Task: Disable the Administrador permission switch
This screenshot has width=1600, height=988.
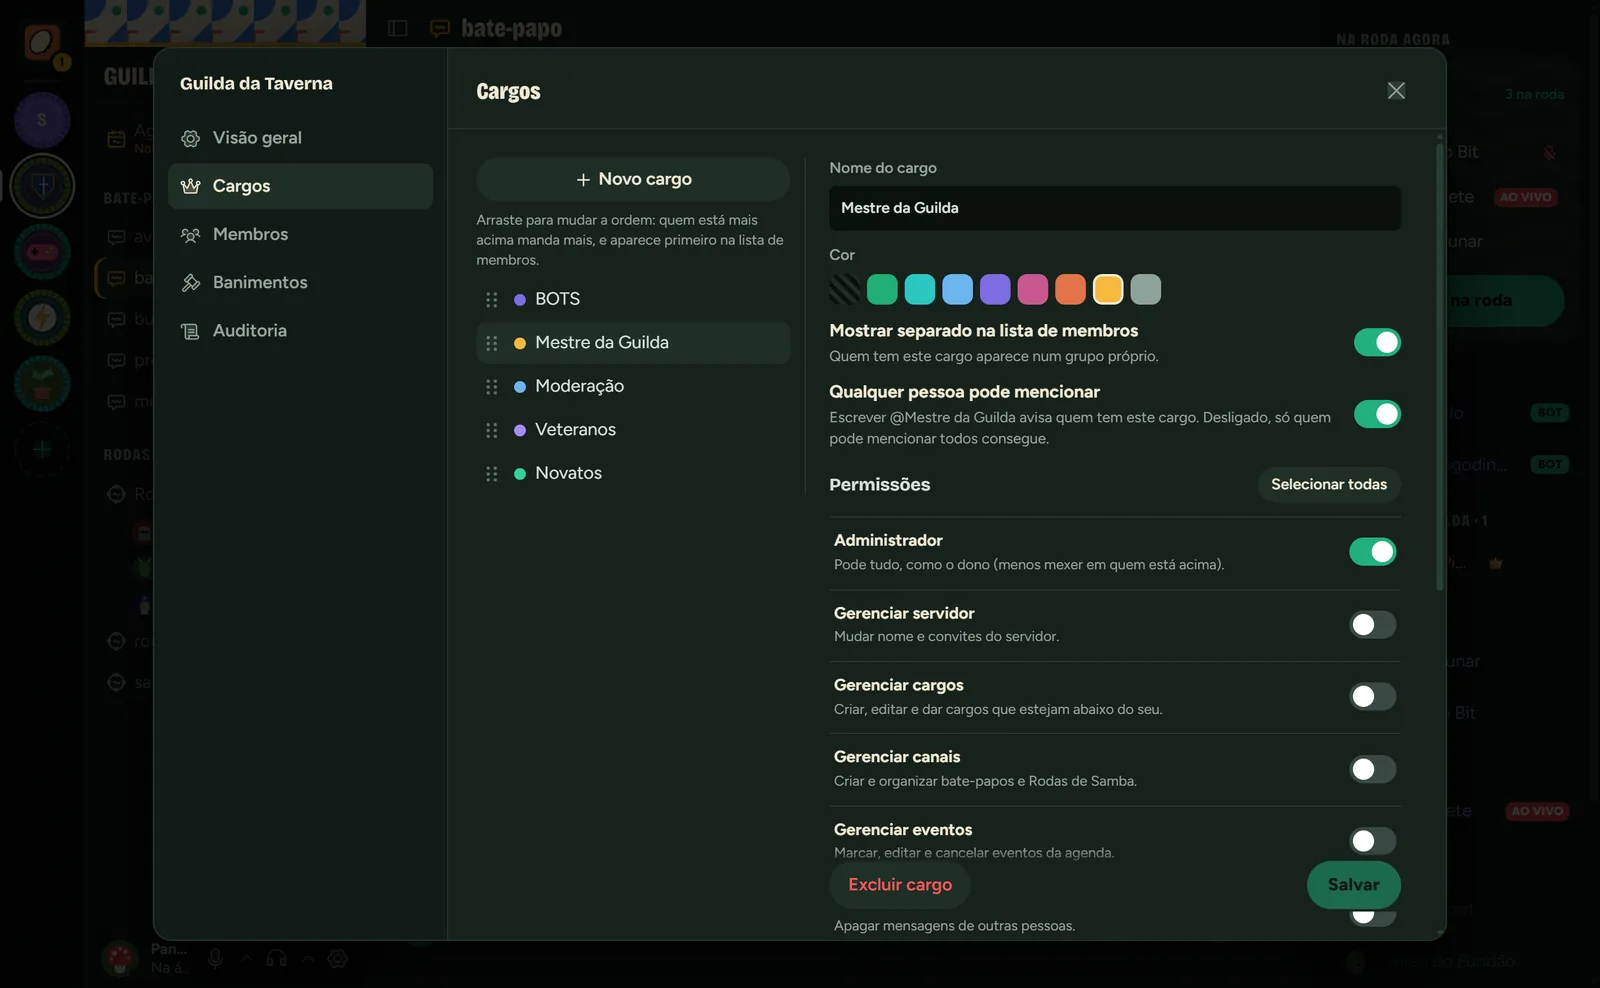Action: pyautogui.click(x=1372, y=551)
